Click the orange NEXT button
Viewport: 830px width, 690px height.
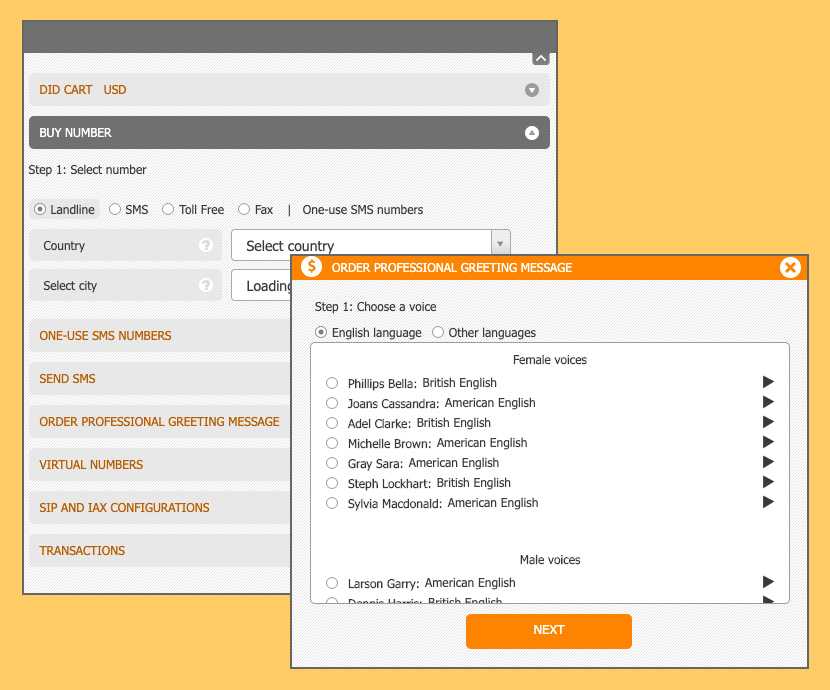(x=548, y=630)
